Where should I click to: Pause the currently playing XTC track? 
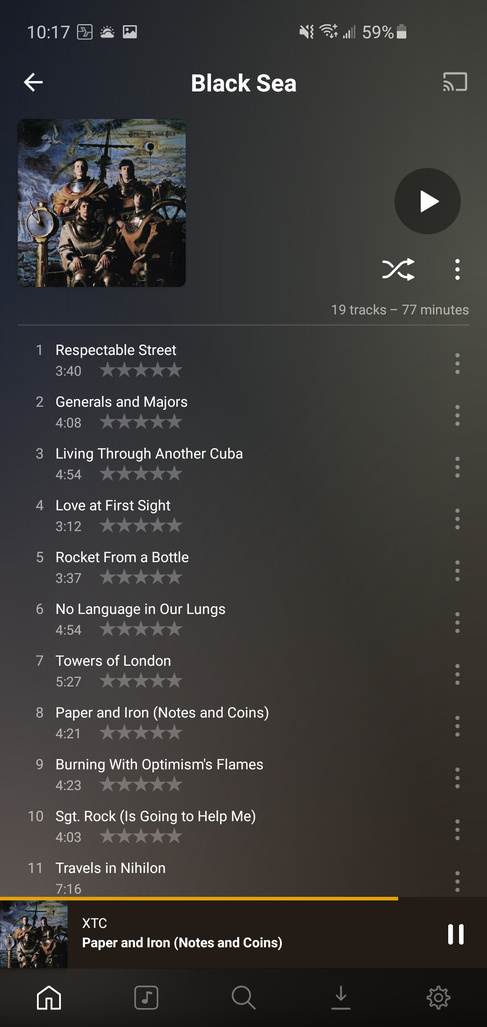pos(456,934)
